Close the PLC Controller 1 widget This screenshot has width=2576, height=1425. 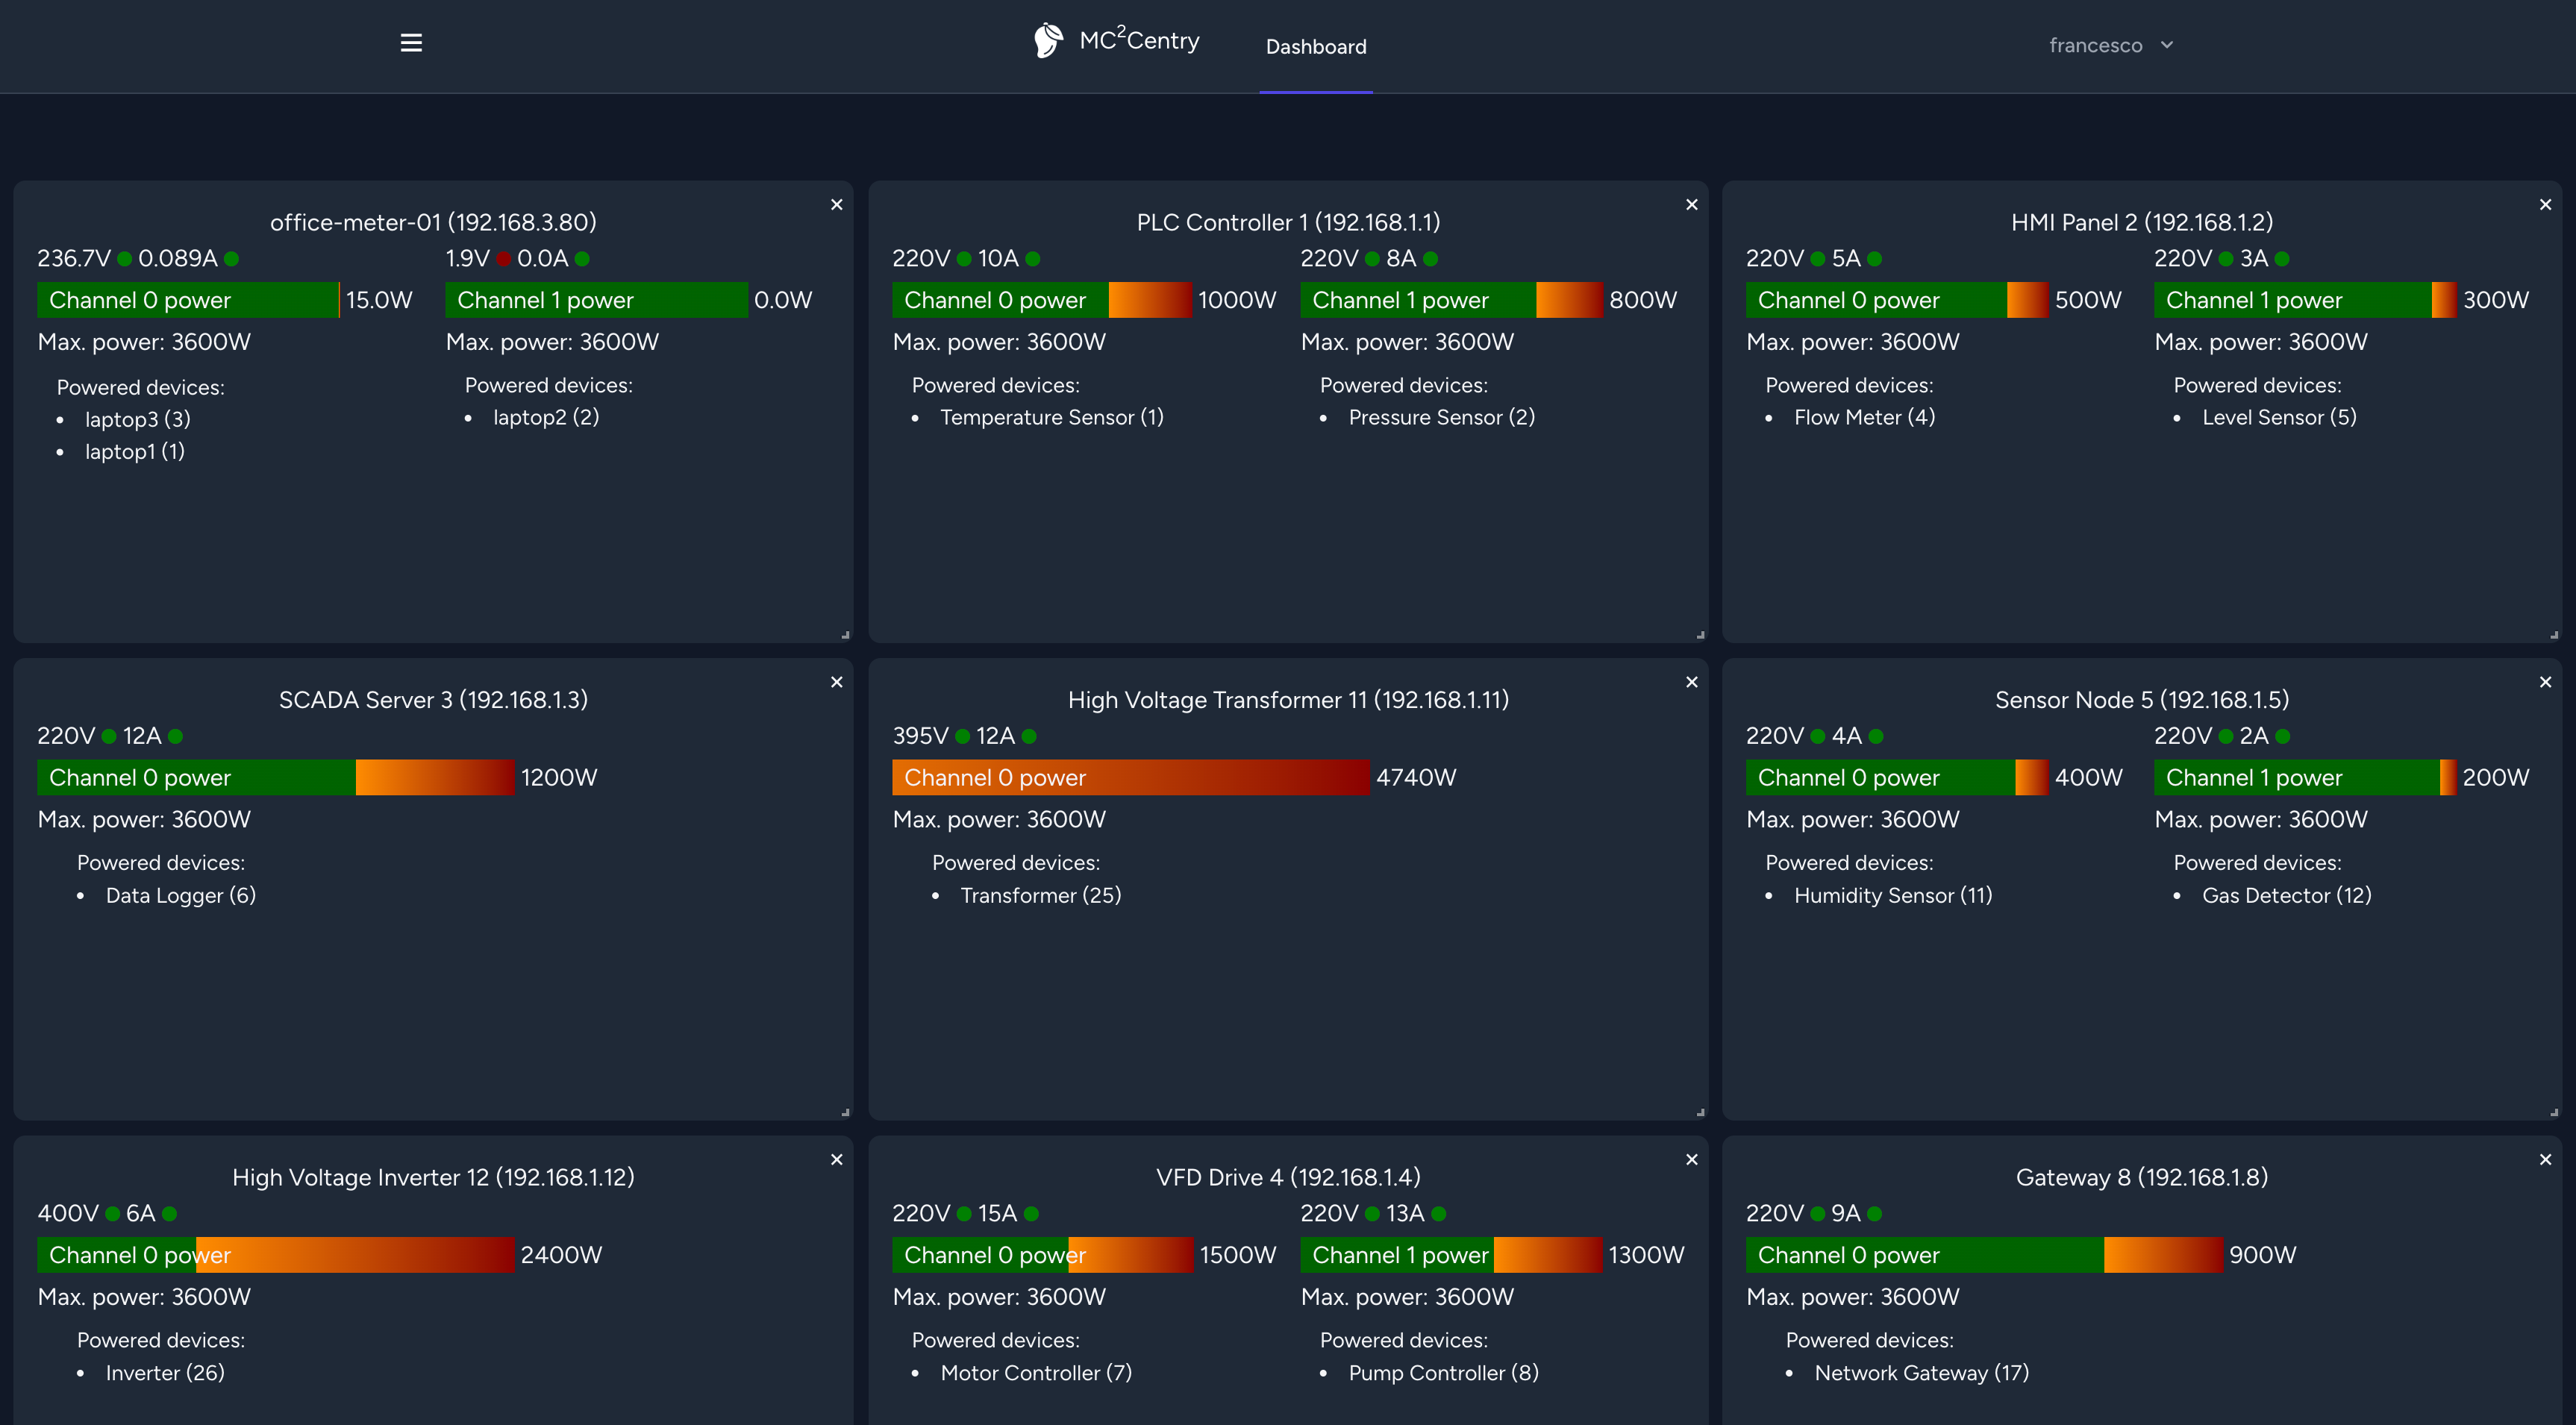1692,205
